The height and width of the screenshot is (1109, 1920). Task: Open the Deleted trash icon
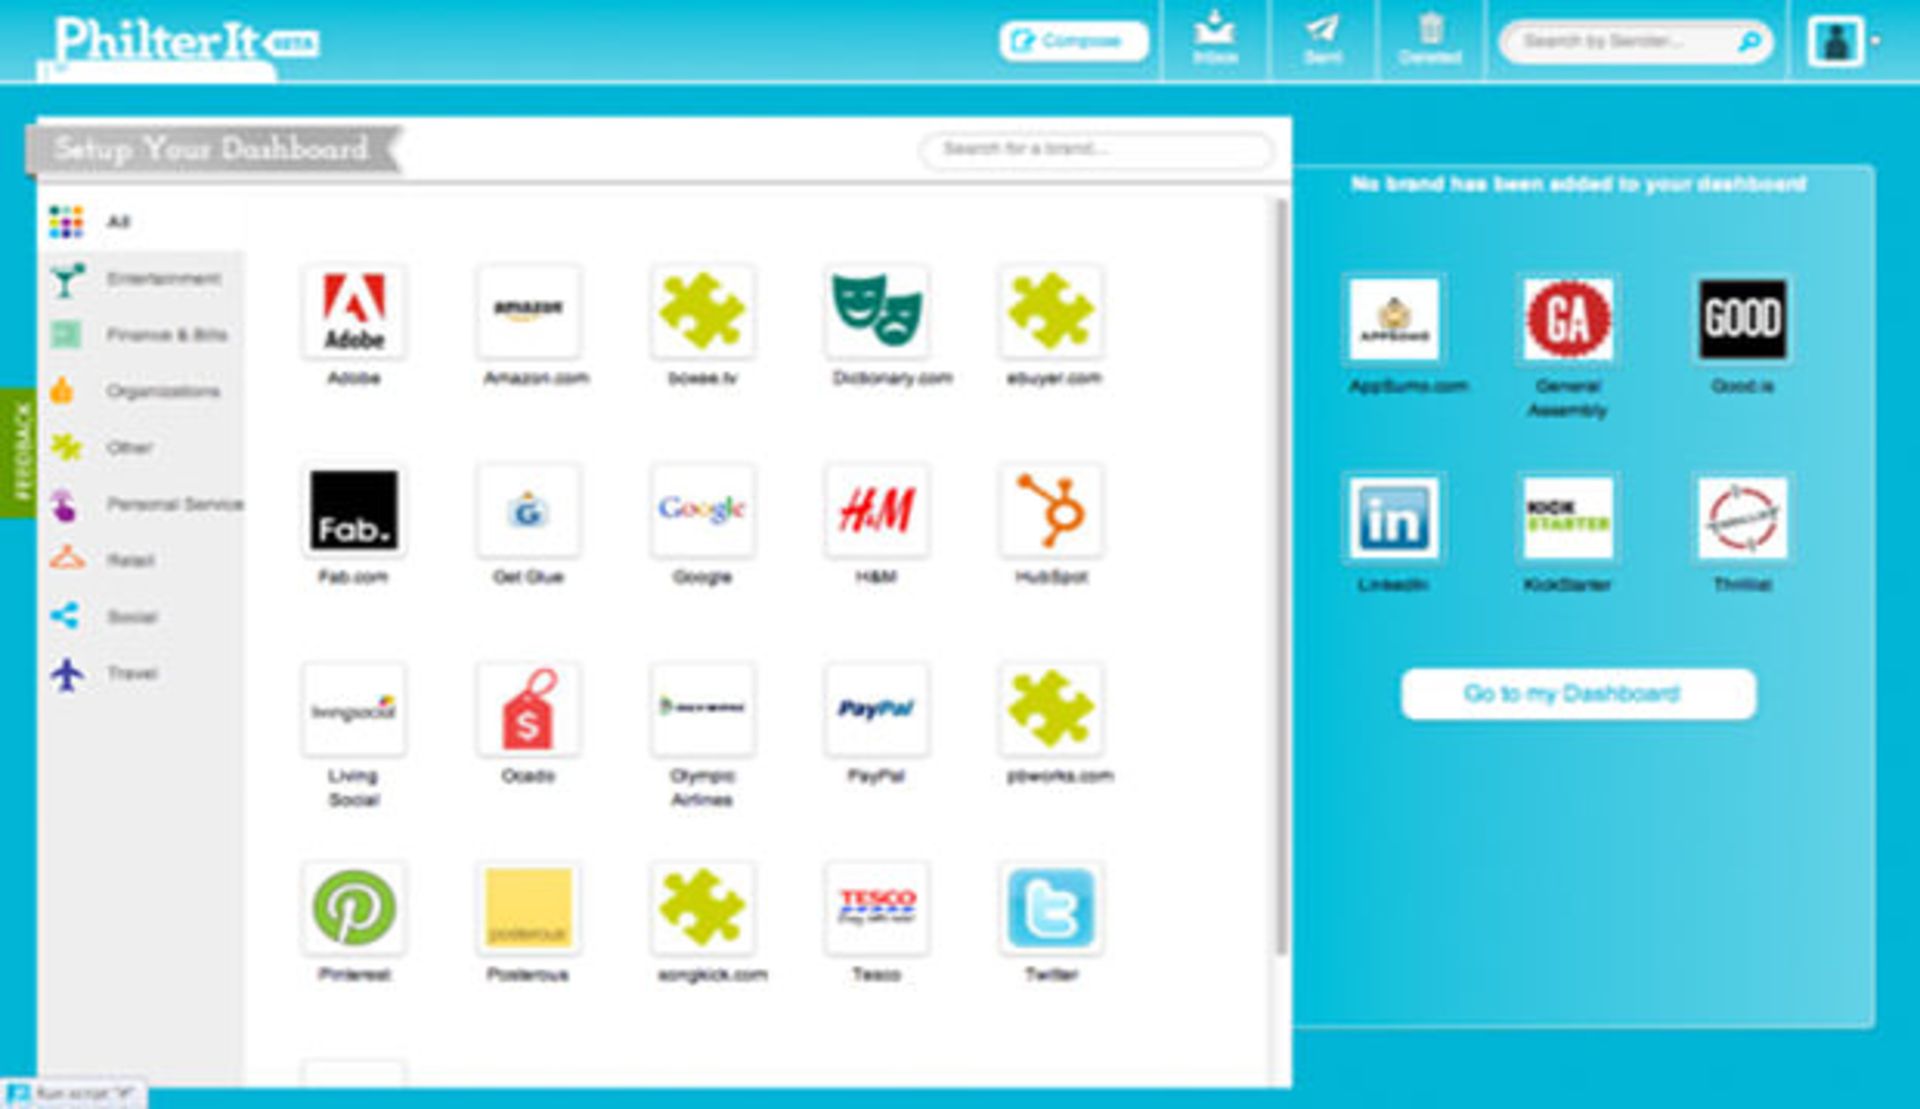coord(1431,39)
